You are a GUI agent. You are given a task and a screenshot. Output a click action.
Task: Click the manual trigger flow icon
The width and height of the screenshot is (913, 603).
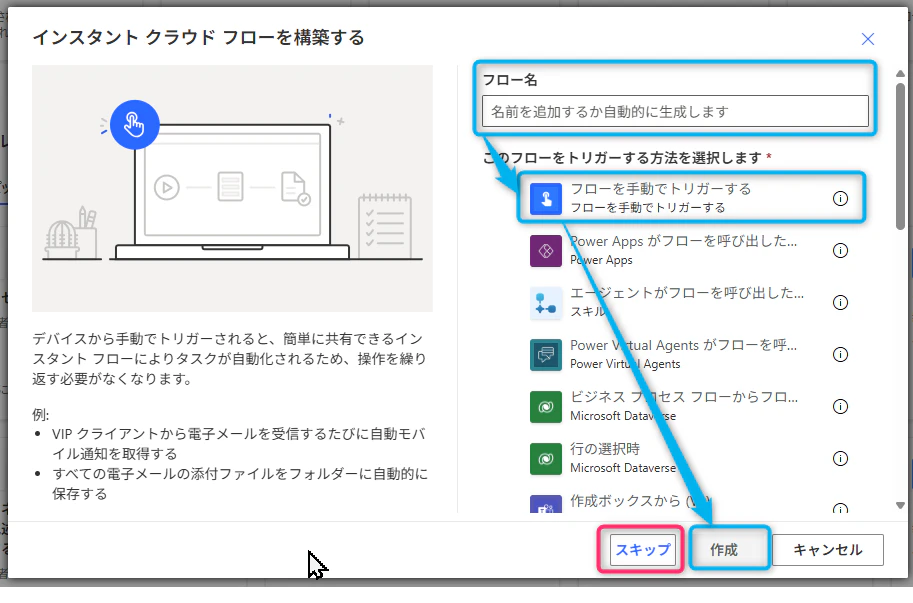click(546, 198)
